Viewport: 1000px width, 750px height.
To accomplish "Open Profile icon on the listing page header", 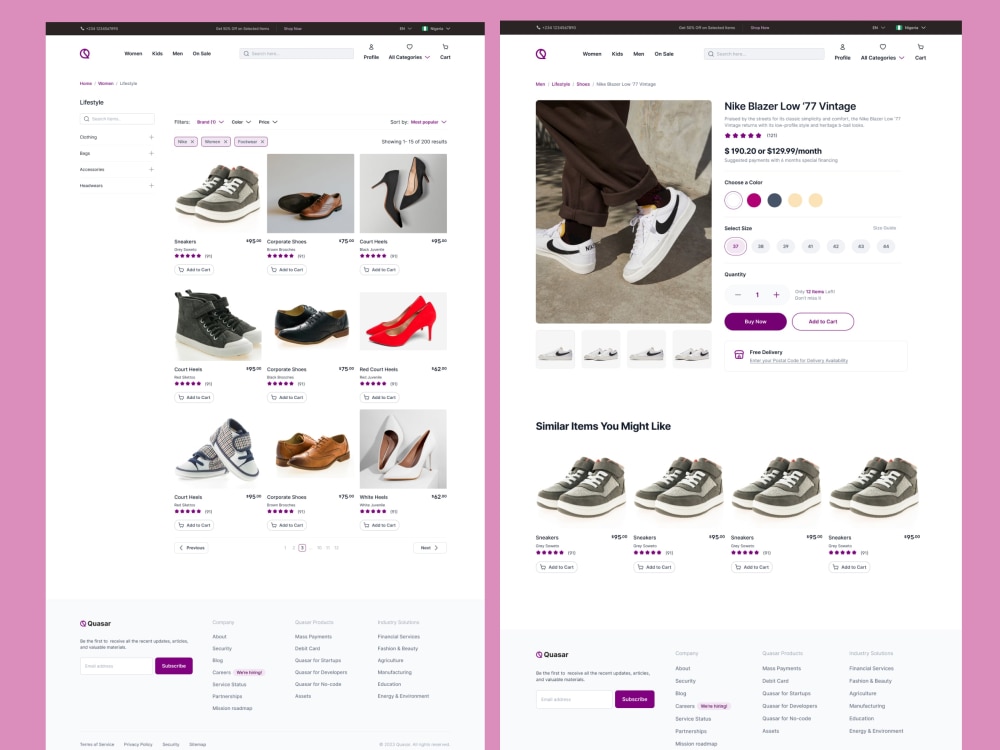I will point(371,47).
